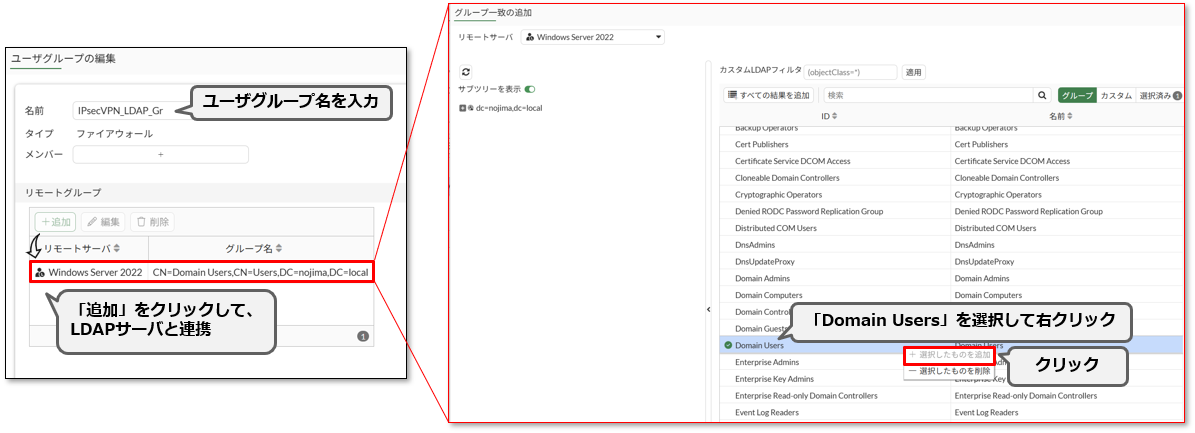Choose 選択したものを追加 from the context menu
Screen dimensions: 1195x433
click(x=950, y=355)
